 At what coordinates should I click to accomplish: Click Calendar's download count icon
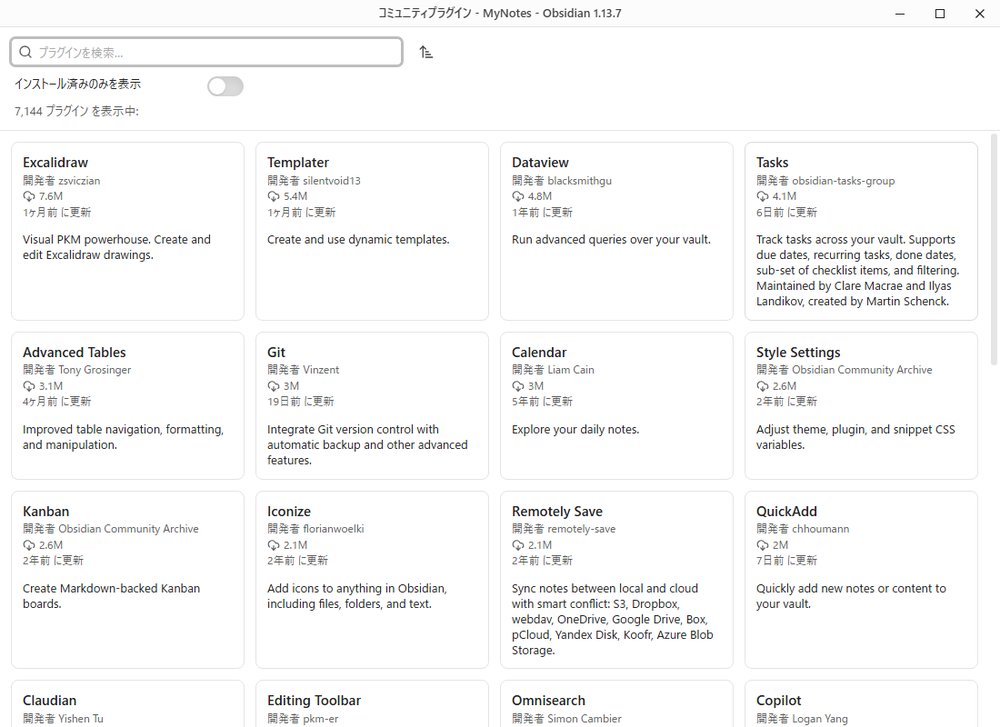(x=518, y=386)
